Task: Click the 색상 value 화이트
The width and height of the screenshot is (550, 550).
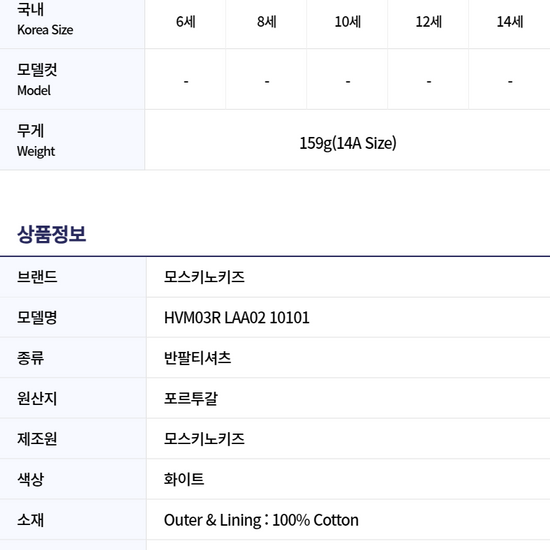Action: pos(184,479)
